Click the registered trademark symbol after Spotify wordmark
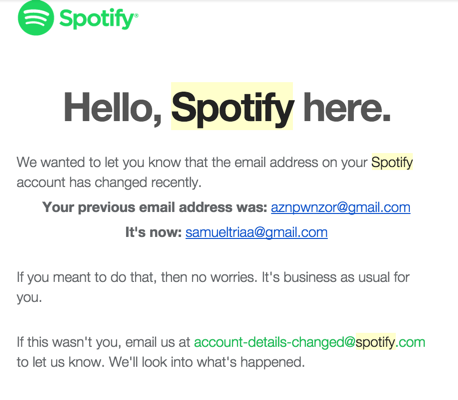Screen dimensions: 458x400 coord(136,15)
